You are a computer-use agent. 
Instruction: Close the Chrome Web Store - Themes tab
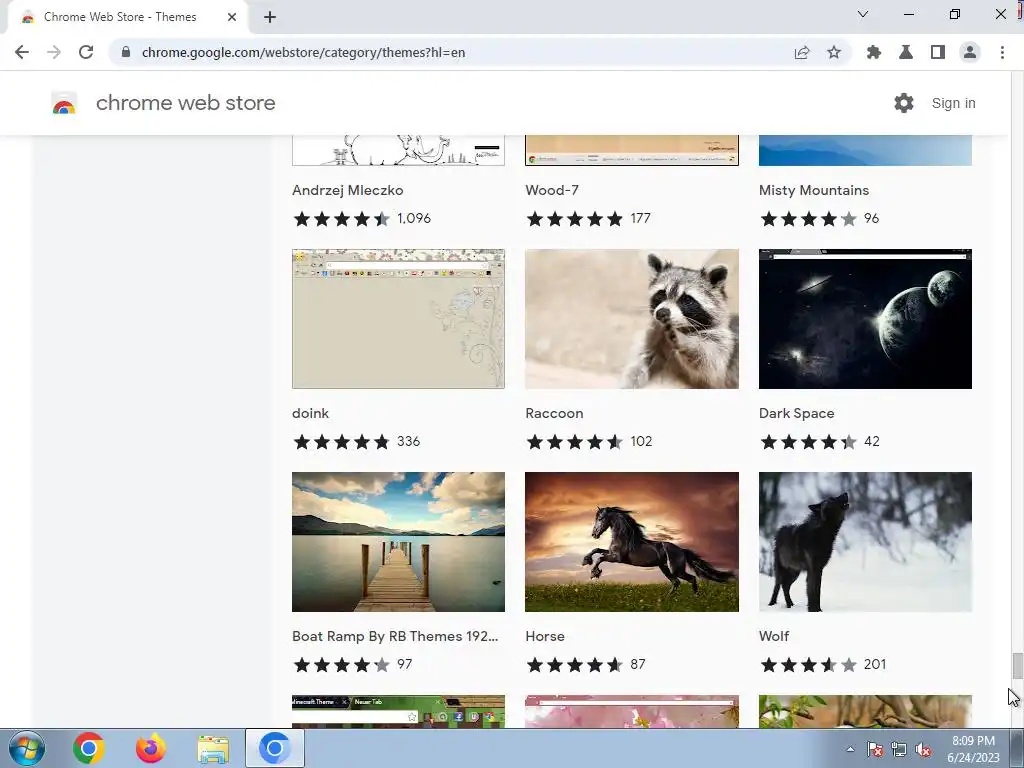[232, 17]
